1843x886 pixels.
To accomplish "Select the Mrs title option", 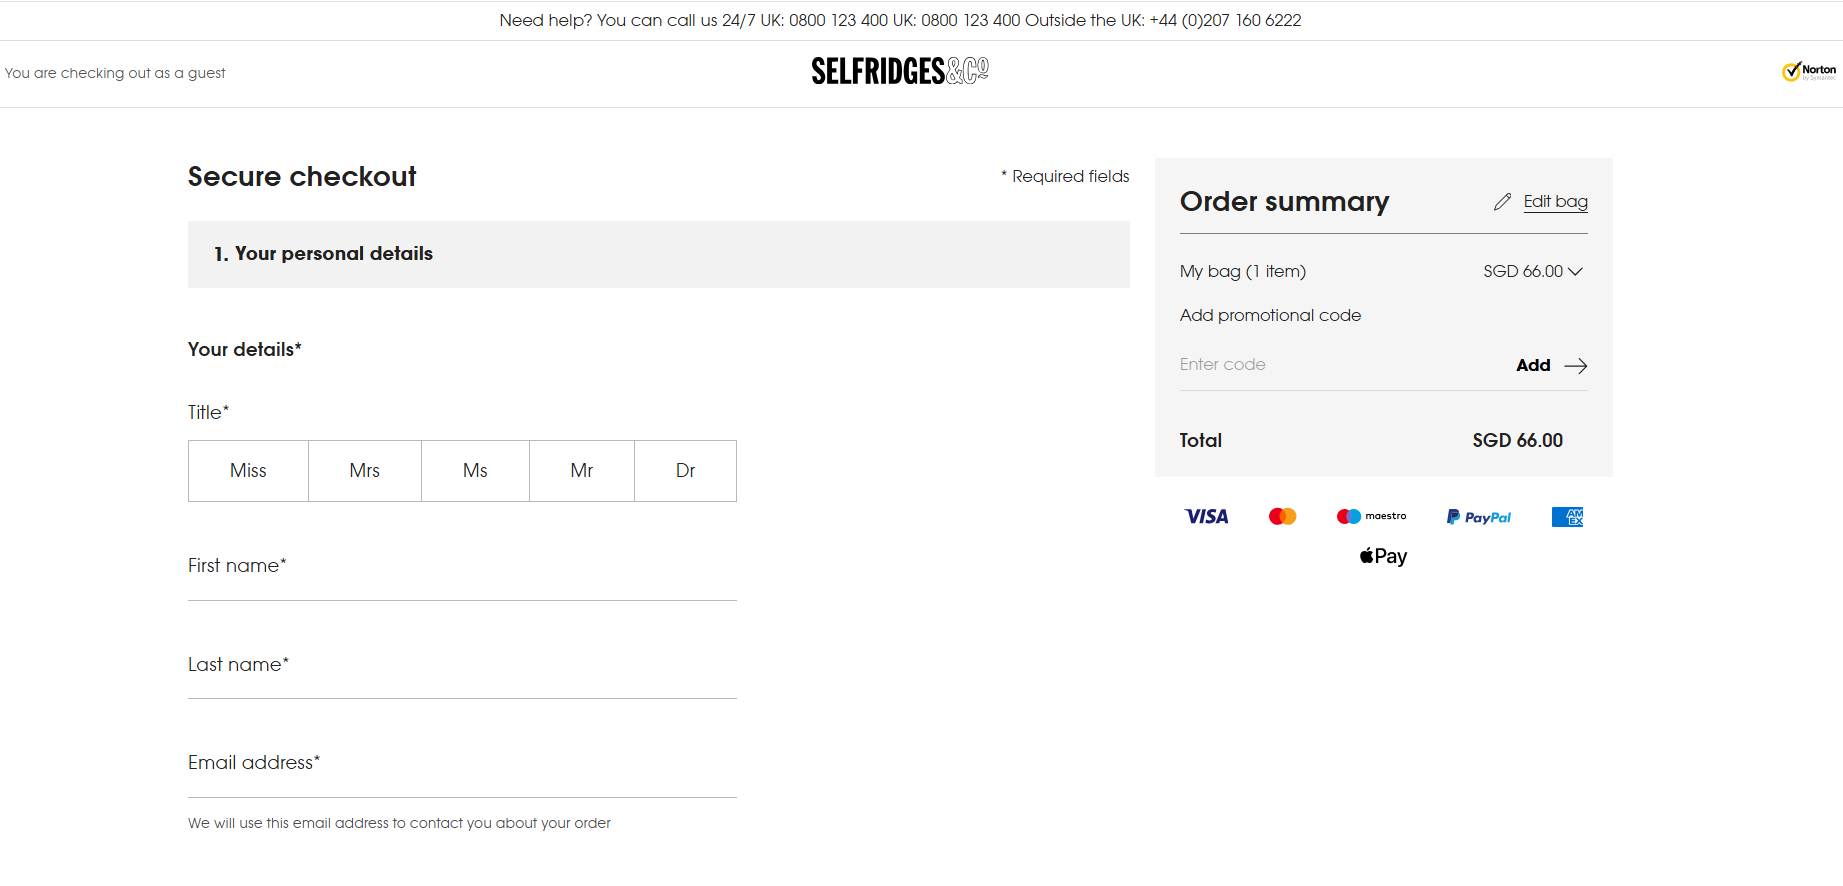I will [x=364, y=471].
